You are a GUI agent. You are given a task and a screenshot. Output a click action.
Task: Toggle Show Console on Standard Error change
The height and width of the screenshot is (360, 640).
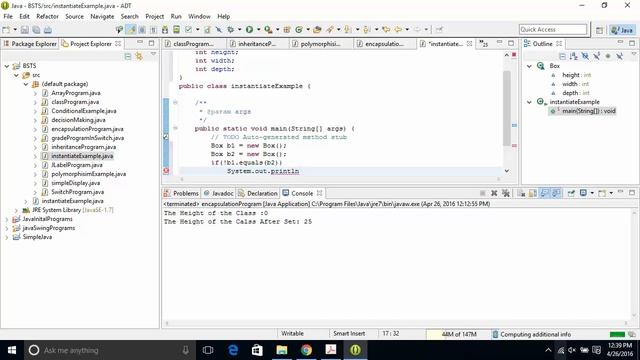pyautogui.click(x=556, y=193)
